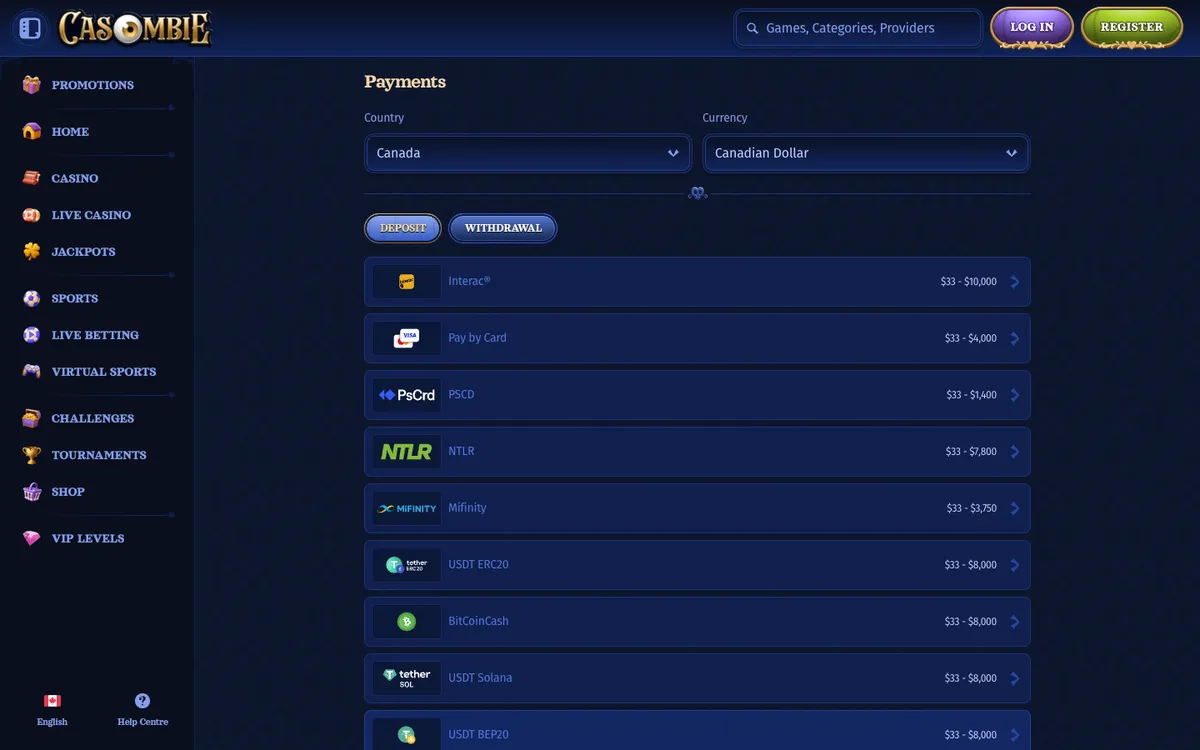Click the Canadian flag language icon
Image resolution: width=1200 pixels, height=750 pixels.
tap(52, 701)
